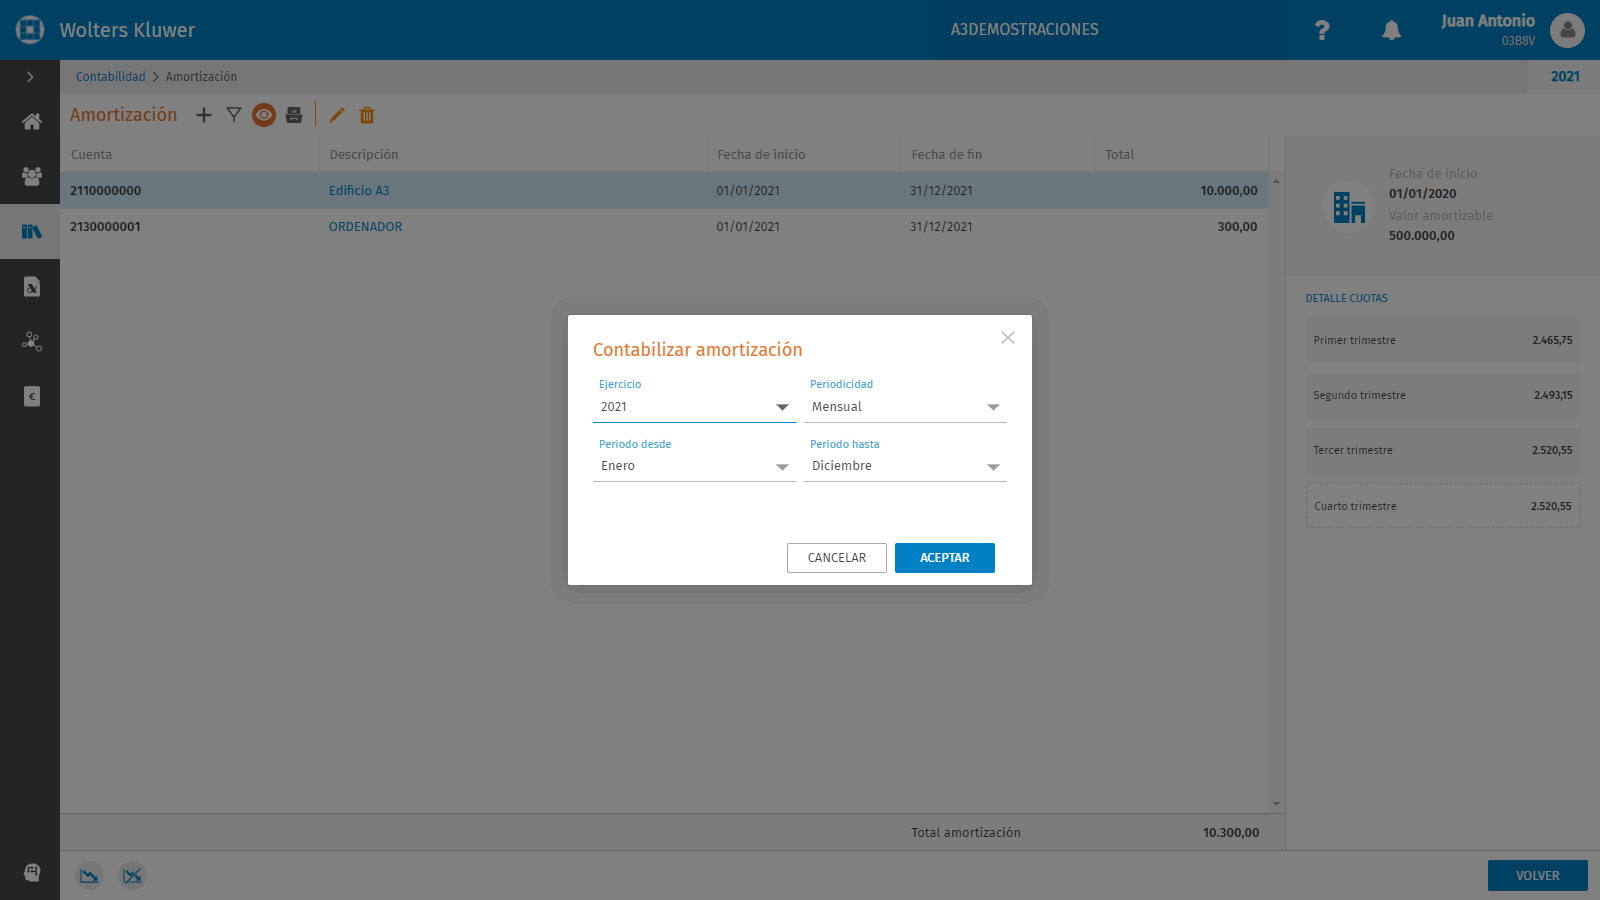Open the Excel document sidebar icon
This screenshot has height=900, width=1600.
point(31,287)
